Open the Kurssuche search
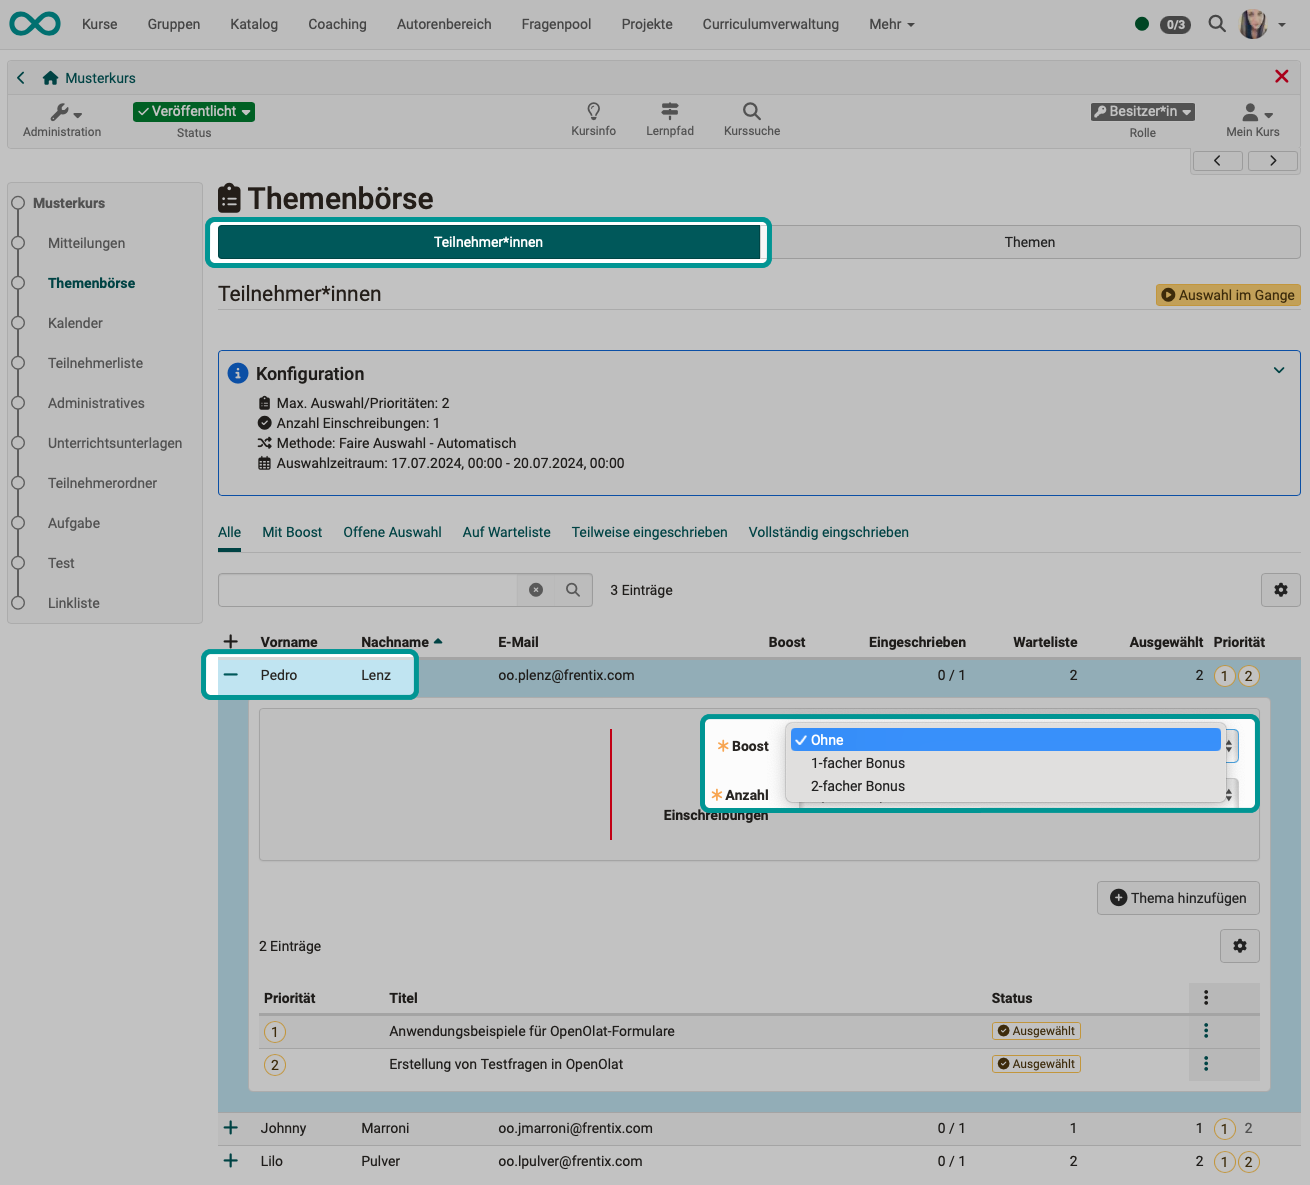 (x=751, y=119)
